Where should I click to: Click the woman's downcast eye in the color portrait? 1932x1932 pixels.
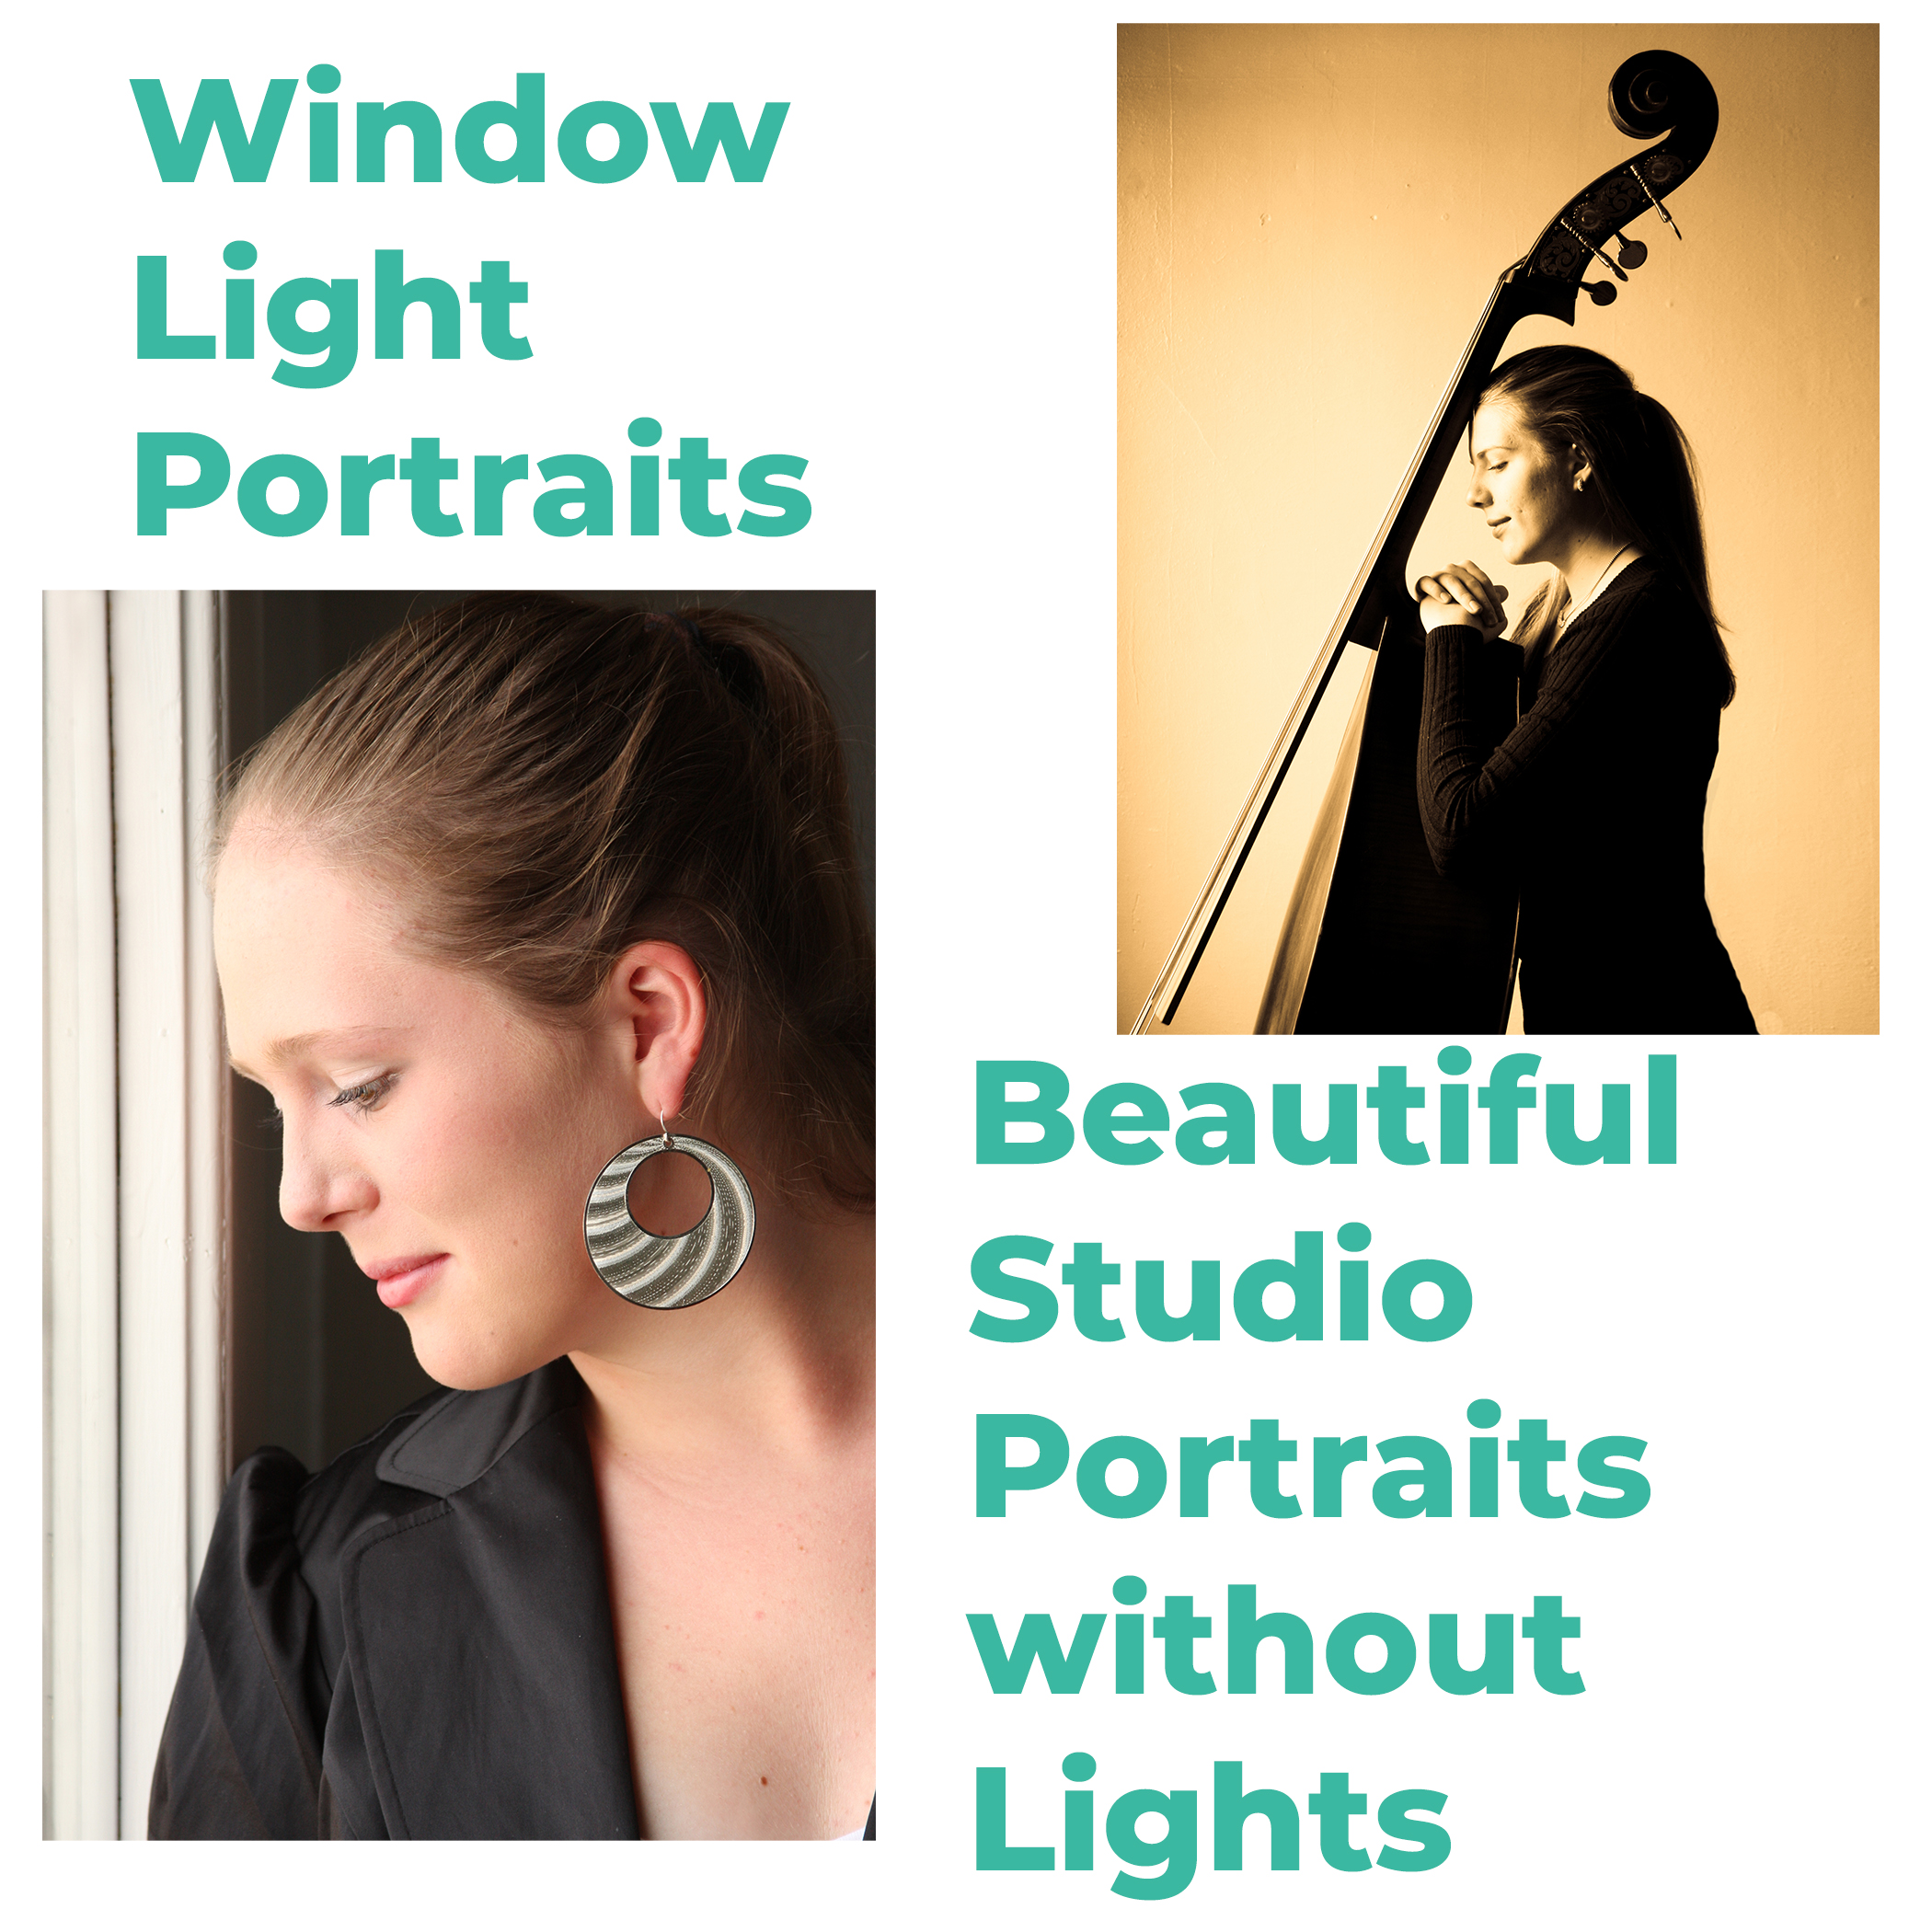pos(363,1091)
